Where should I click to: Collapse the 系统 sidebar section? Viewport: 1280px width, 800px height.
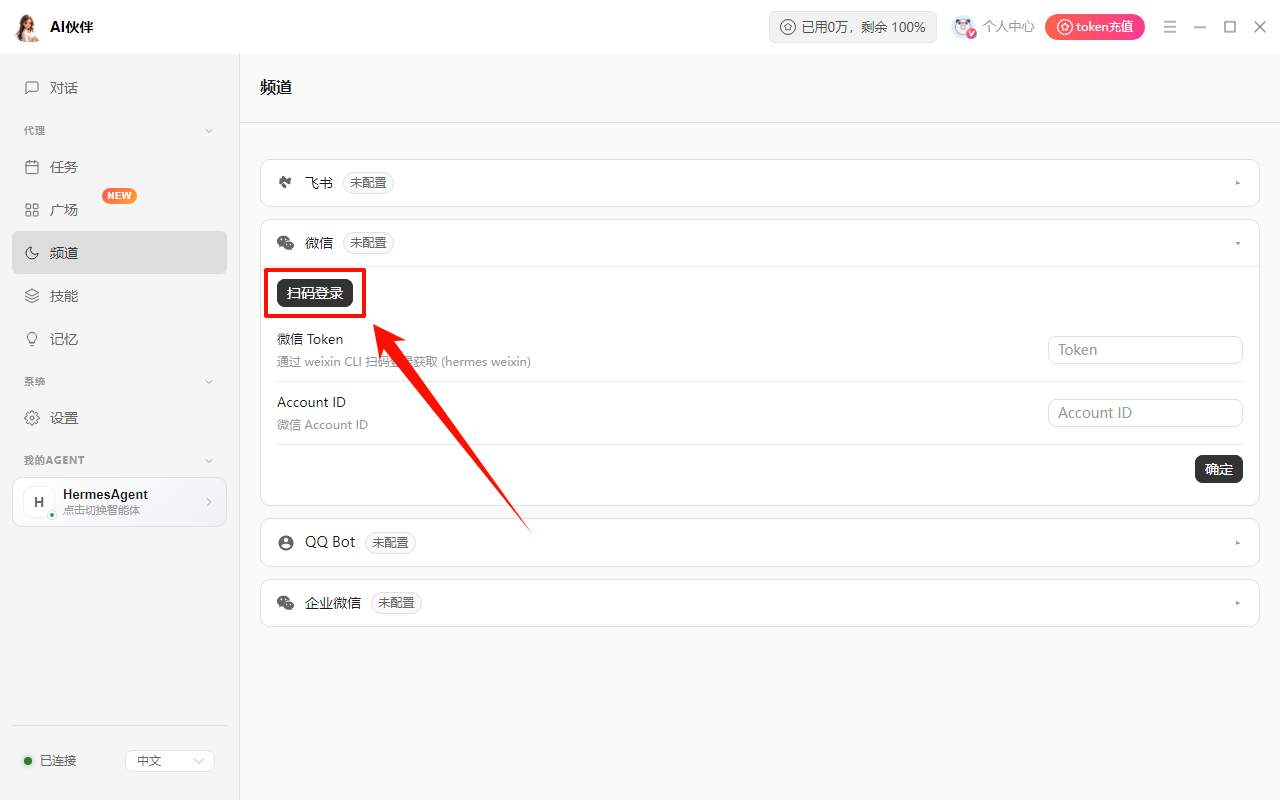click(x=209, y=382)
